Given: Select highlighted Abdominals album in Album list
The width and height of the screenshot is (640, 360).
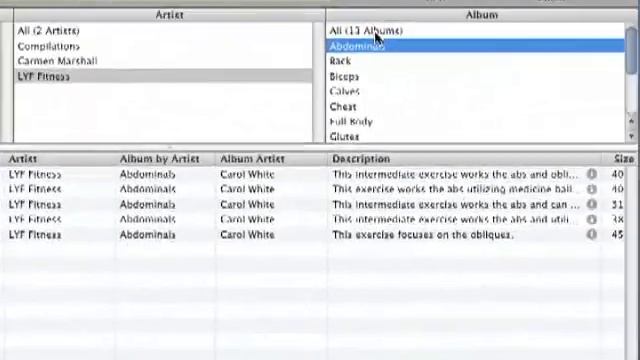Looking at the screenshot, I should [475, 46].
